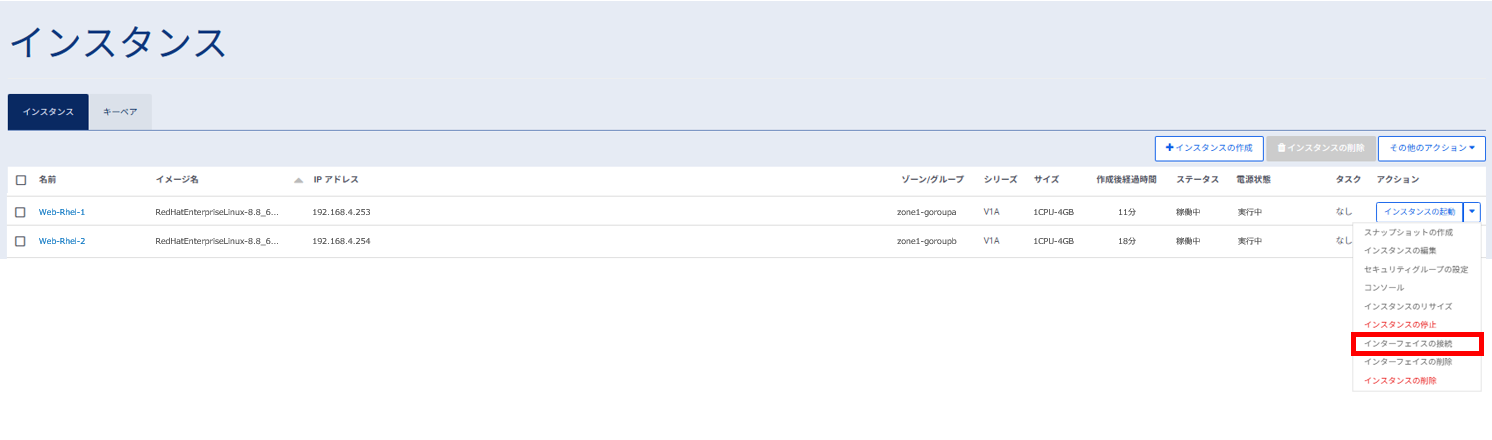Check the Web-Rhel-2 row checkbox

coord(21,241)
